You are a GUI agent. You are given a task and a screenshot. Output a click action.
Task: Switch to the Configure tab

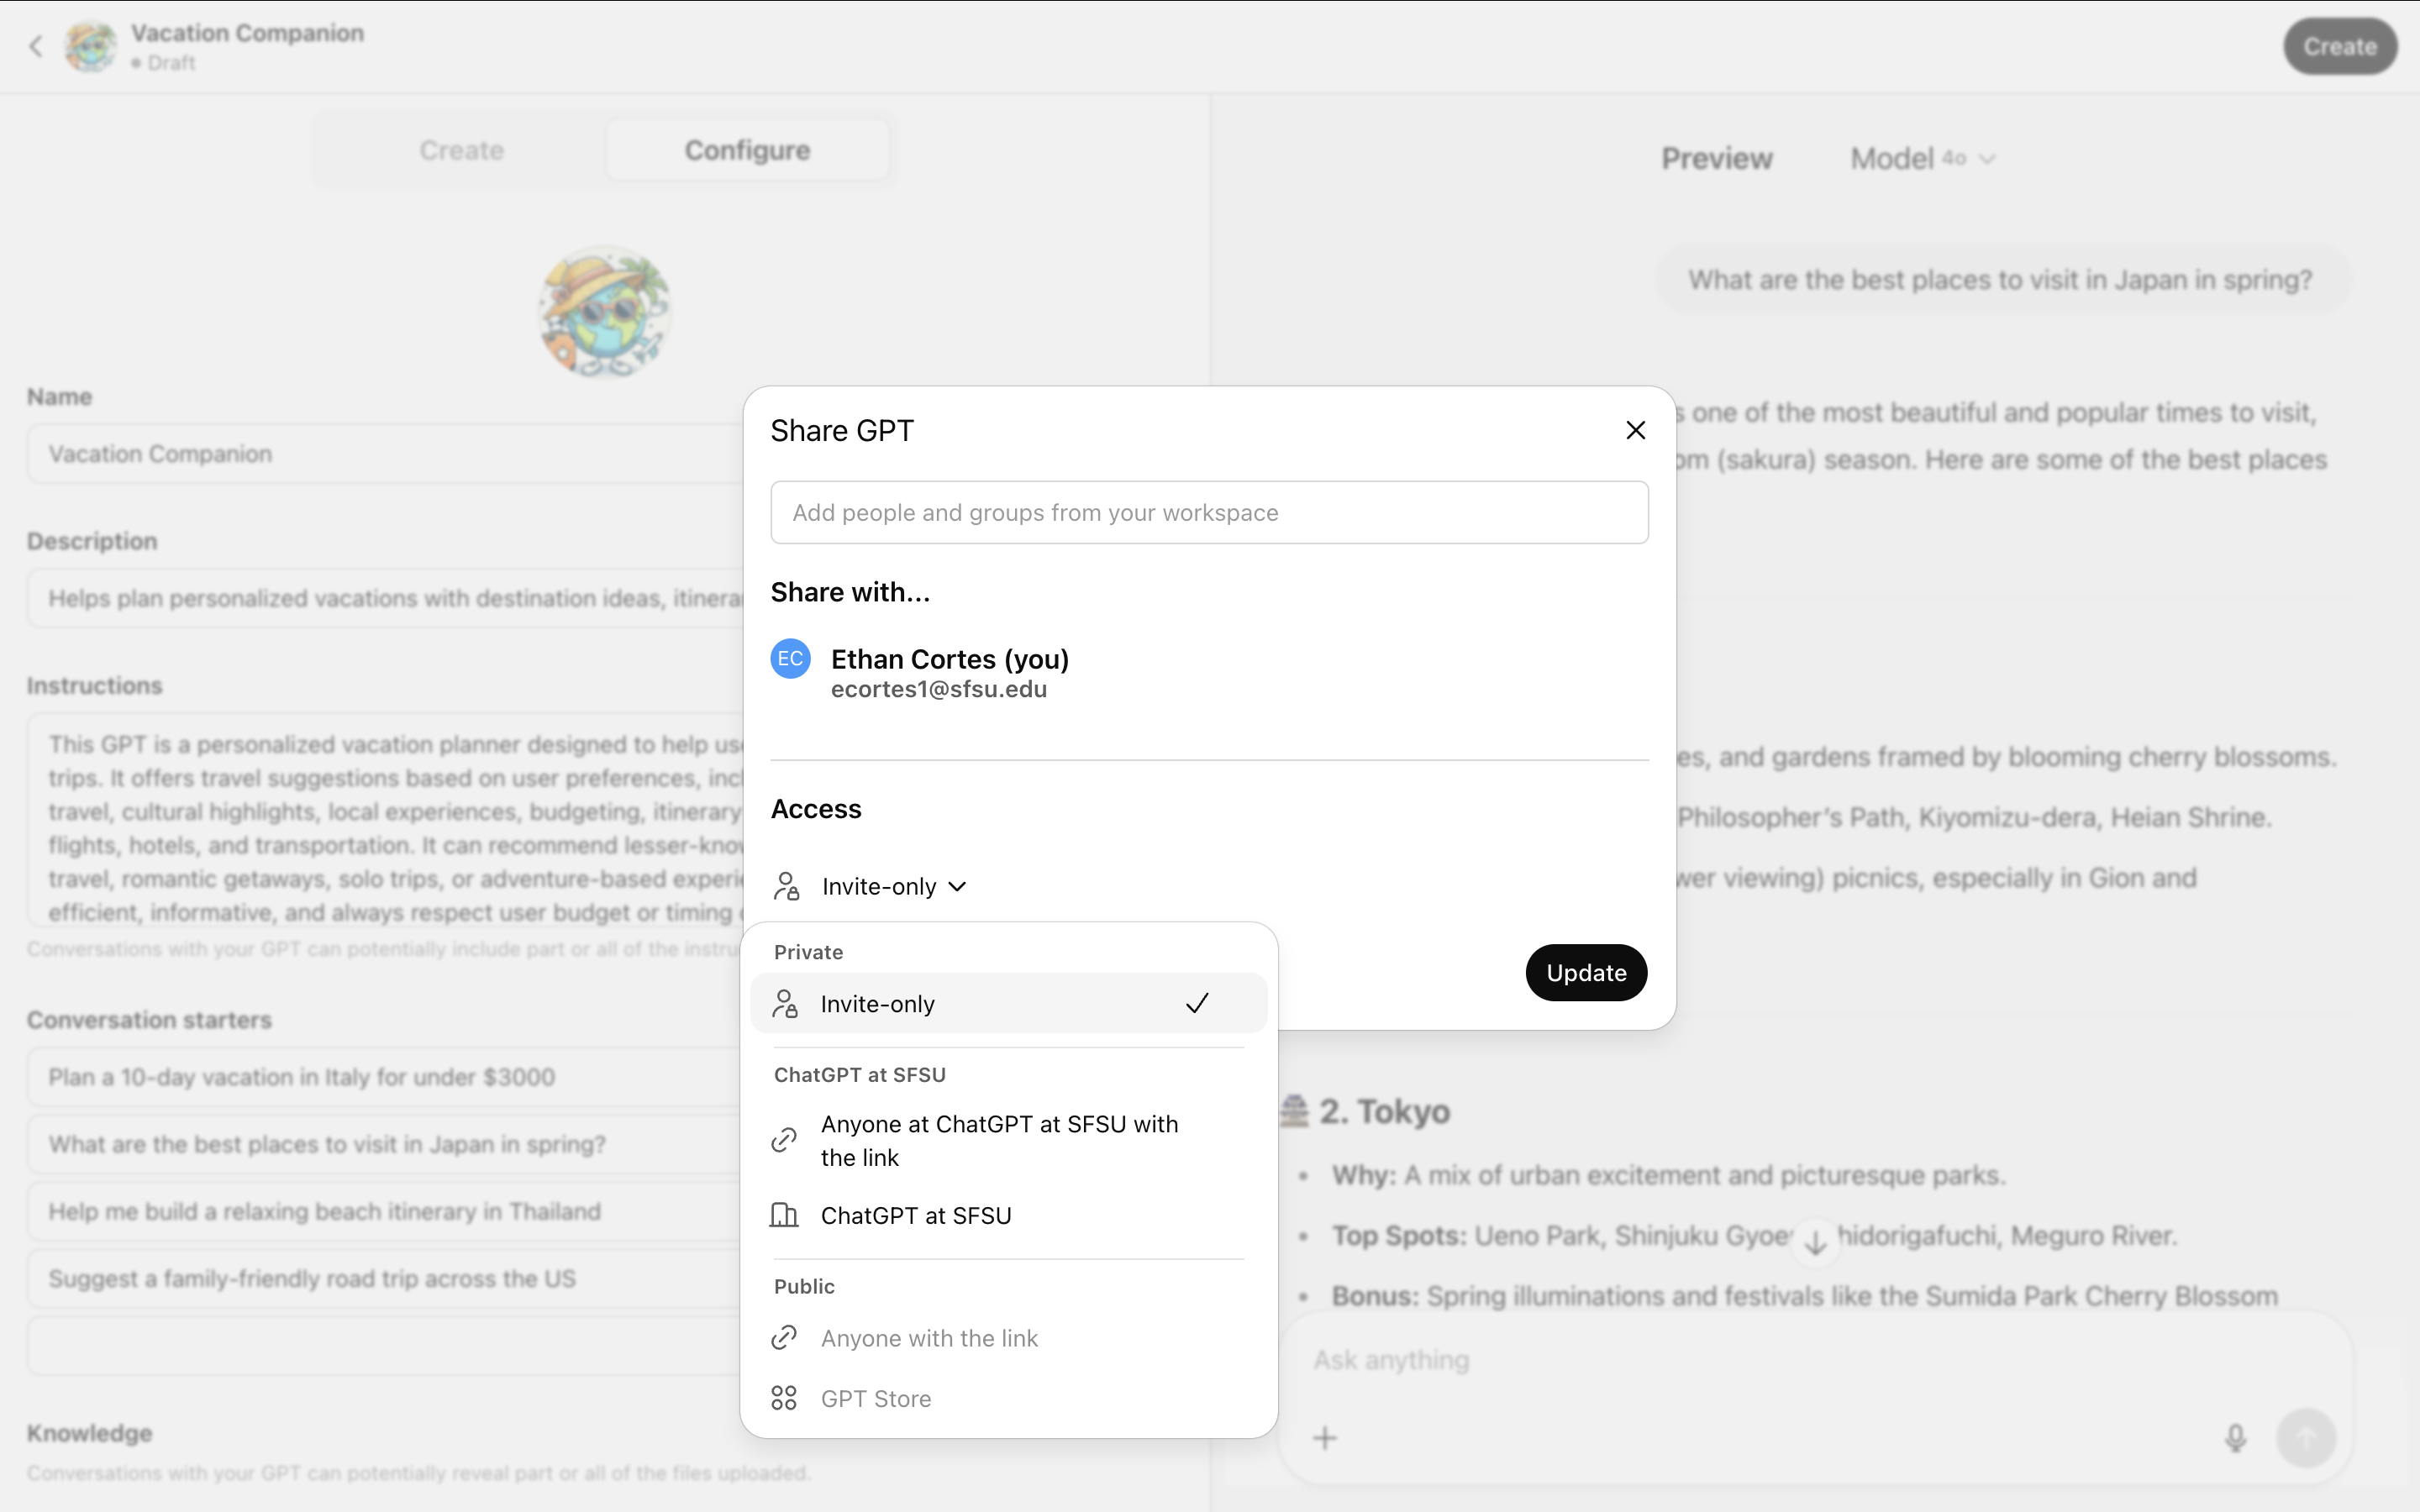coord(747,150)
